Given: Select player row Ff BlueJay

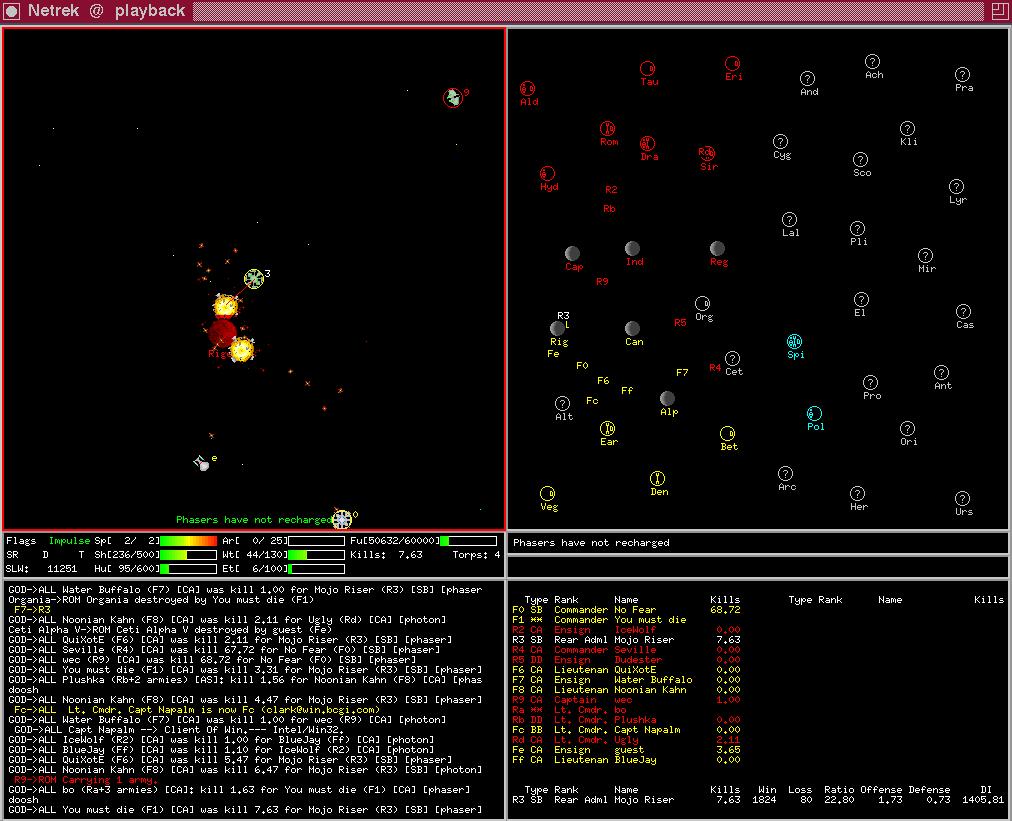Looking at the screenshot, I should coord(626,760).
